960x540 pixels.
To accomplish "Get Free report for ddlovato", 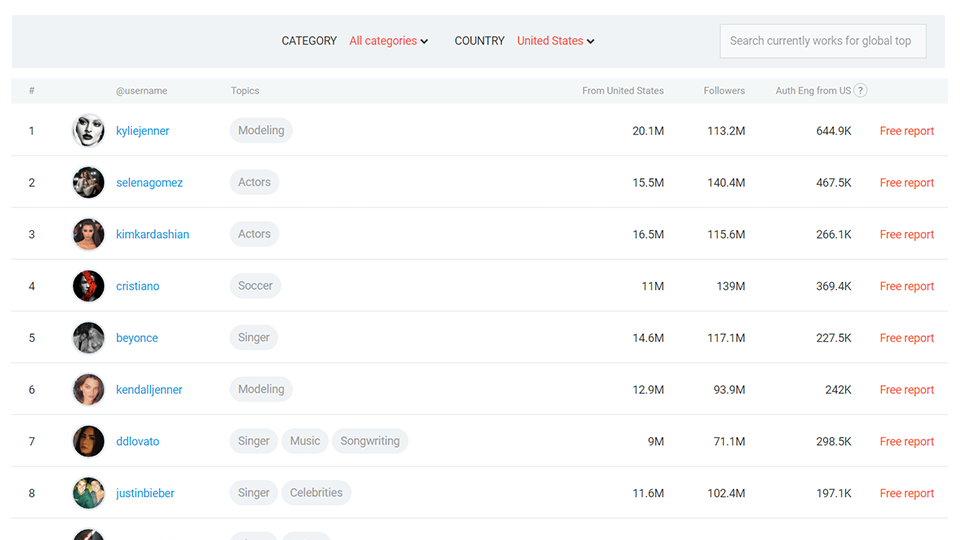I will tap(907, 441).
